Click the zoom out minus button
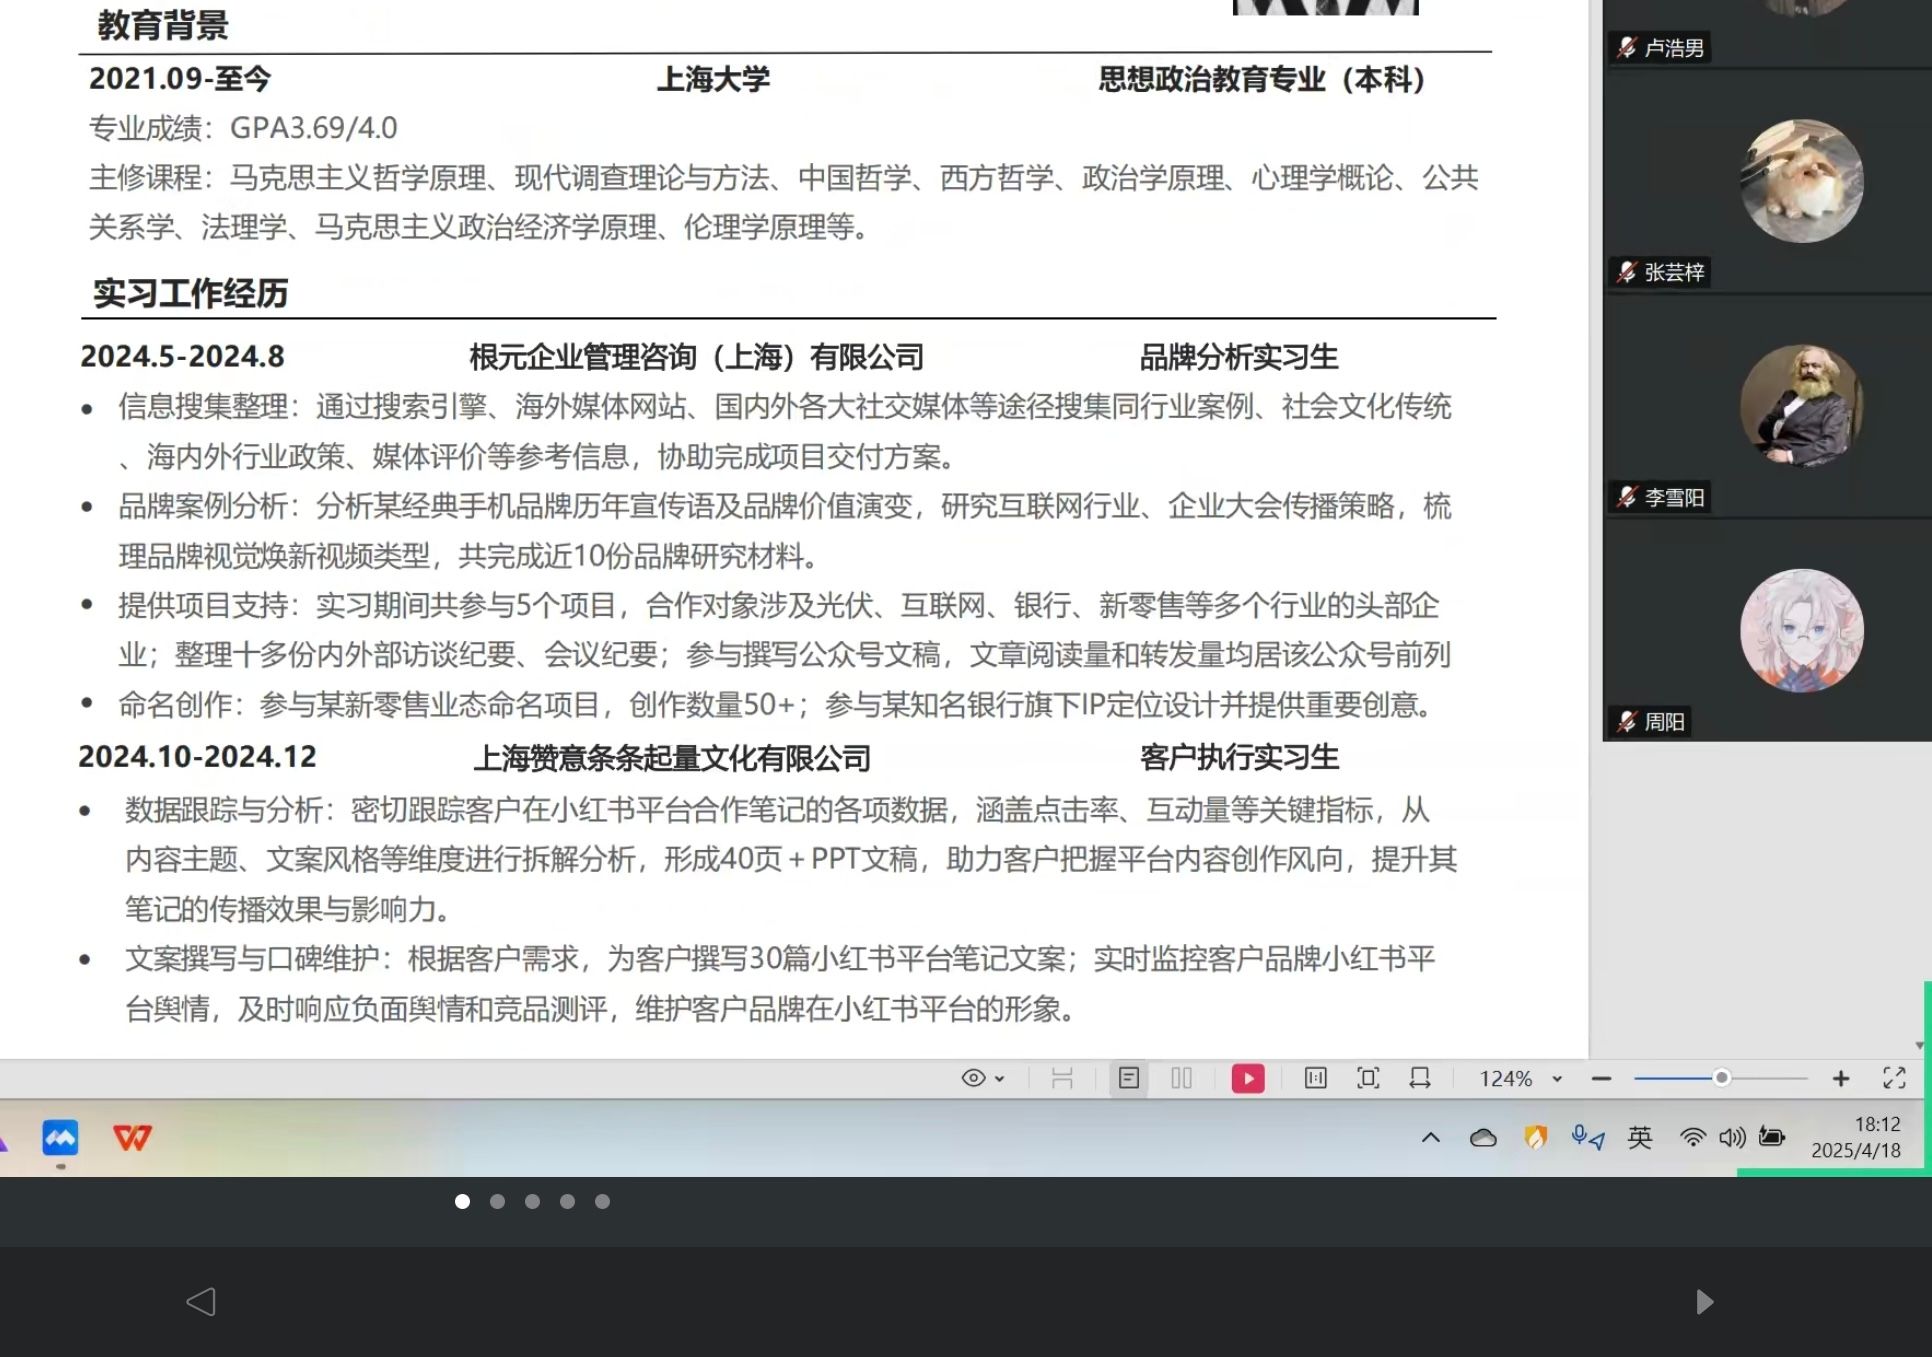The height and width of the screenshot is (1357, 1932). (x=1600, y=1078)
